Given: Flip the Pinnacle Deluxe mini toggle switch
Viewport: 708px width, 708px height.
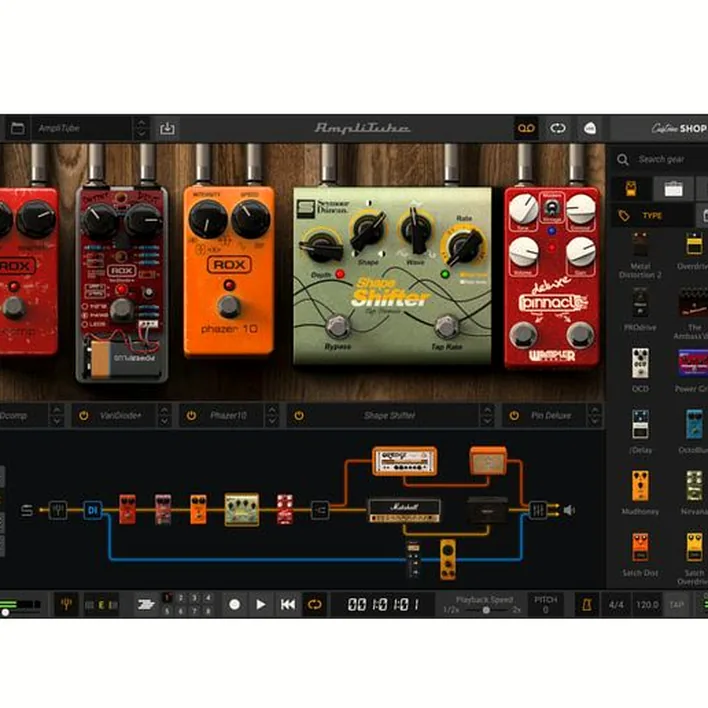Looking at the screenshot, I should pos(551,209).
